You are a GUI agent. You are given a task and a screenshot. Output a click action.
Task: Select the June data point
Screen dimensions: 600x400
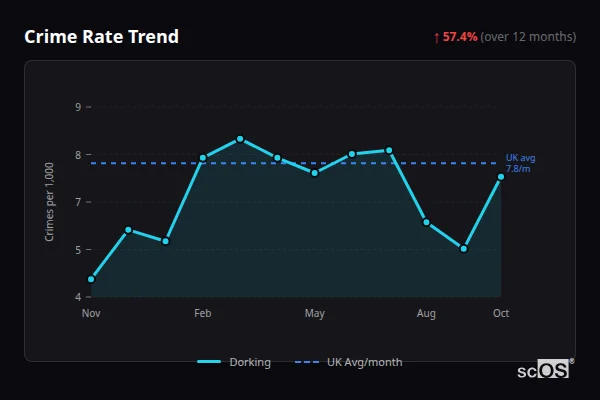(352, 154)
